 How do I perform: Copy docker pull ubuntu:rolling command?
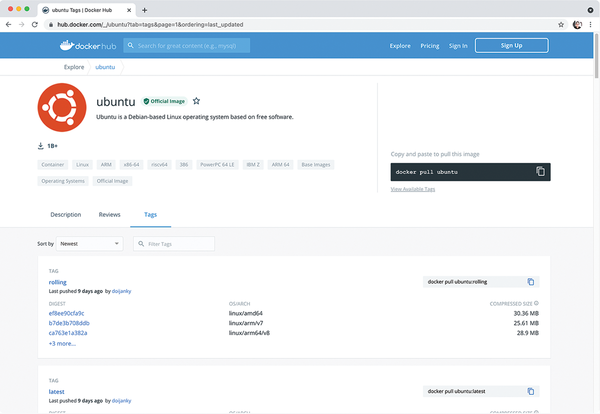[x=531, y=282]
